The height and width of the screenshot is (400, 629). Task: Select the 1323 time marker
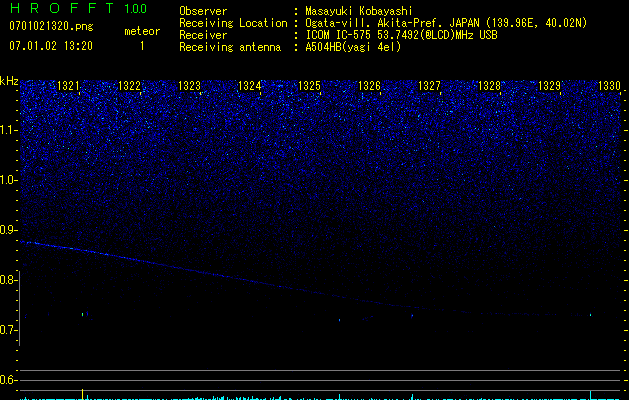pos(190,87)
